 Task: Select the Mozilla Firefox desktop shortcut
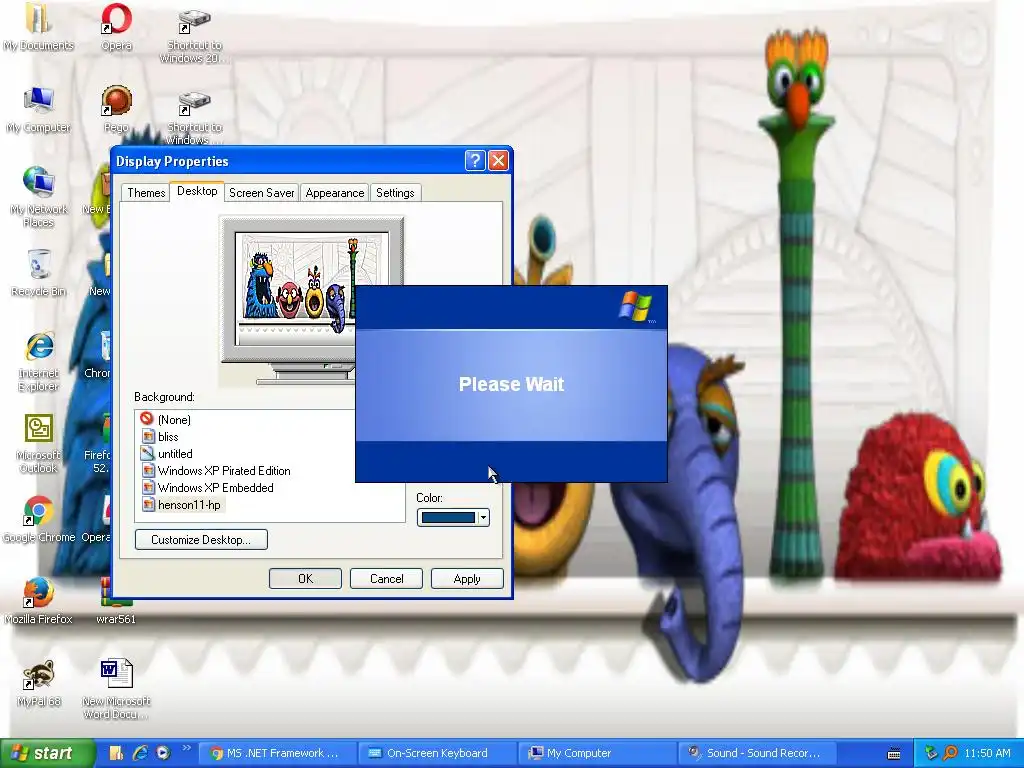tap(38, 601)
